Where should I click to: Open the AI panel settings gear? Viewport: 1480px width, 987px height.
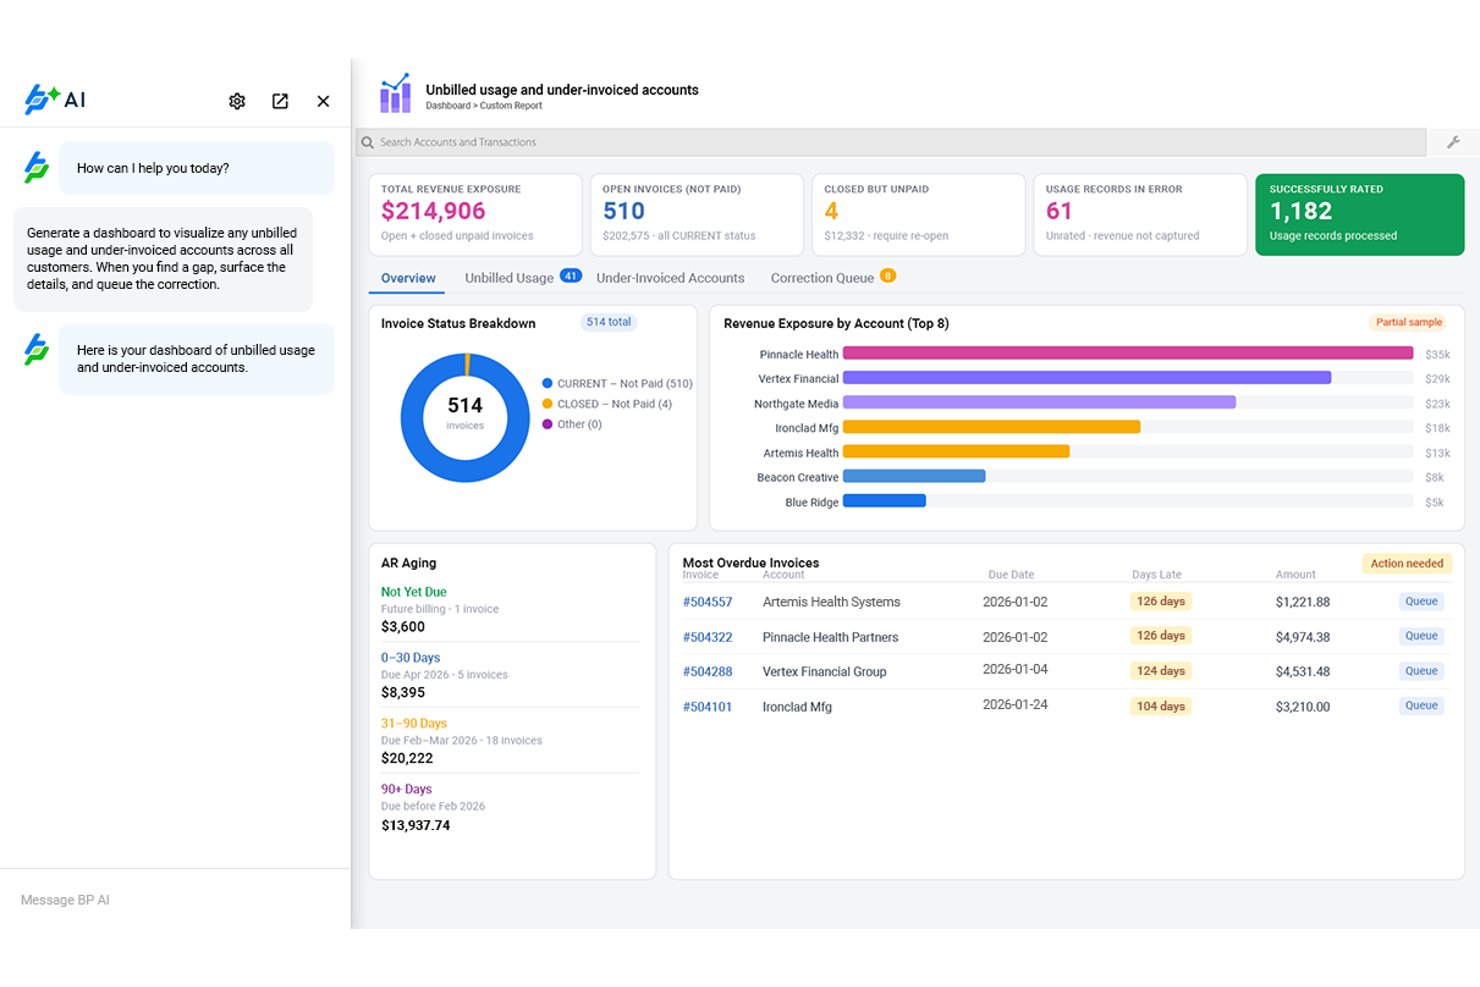pos(237,101)
